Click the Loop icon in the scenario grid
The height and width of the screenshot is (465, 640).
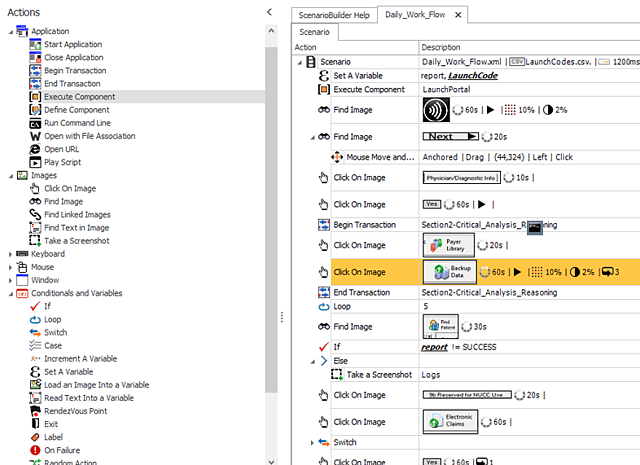pos(324,306)
